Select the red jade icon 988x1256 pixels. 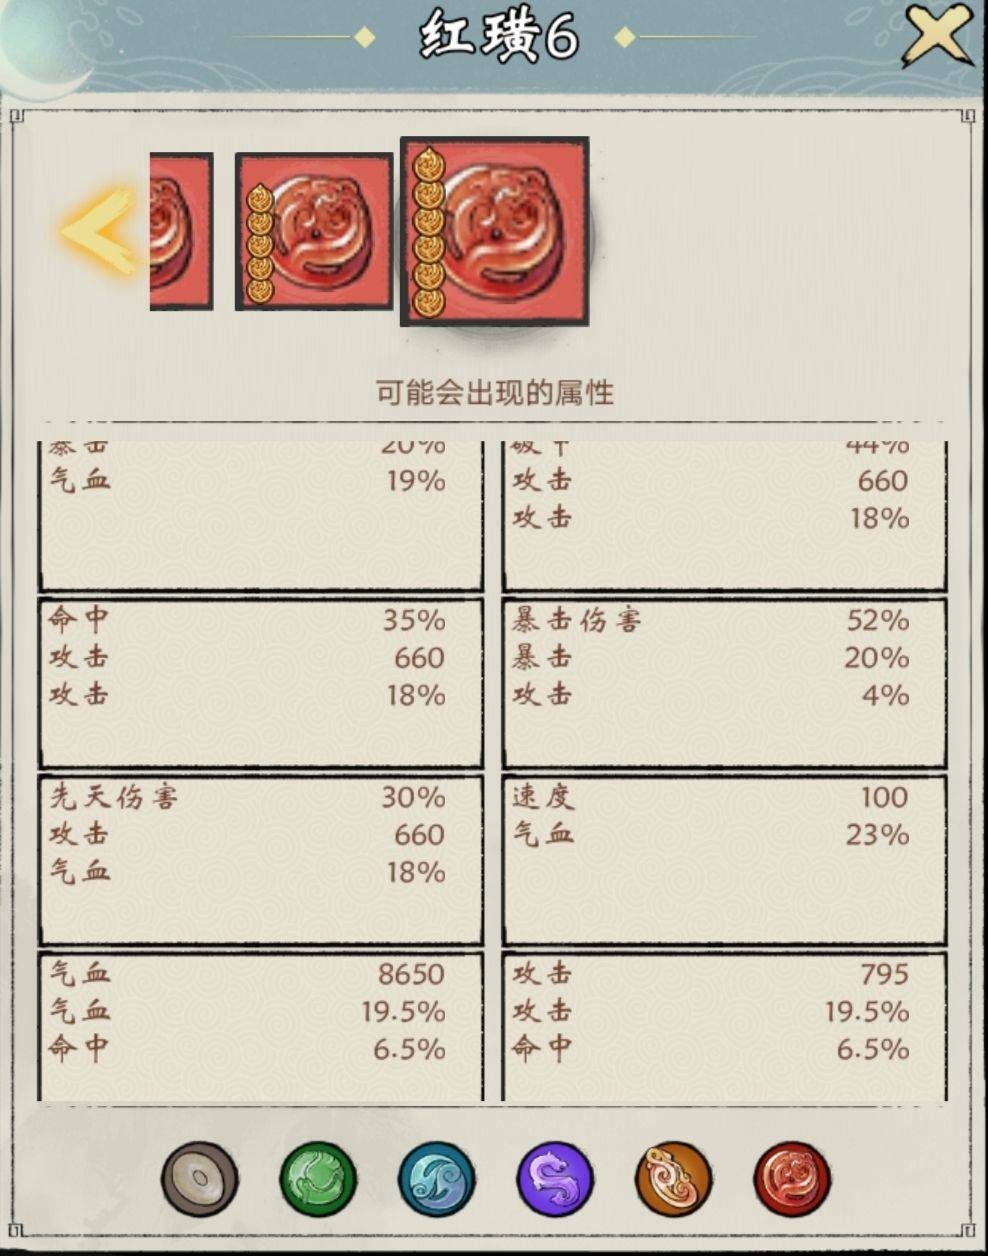click(791, 1181)
